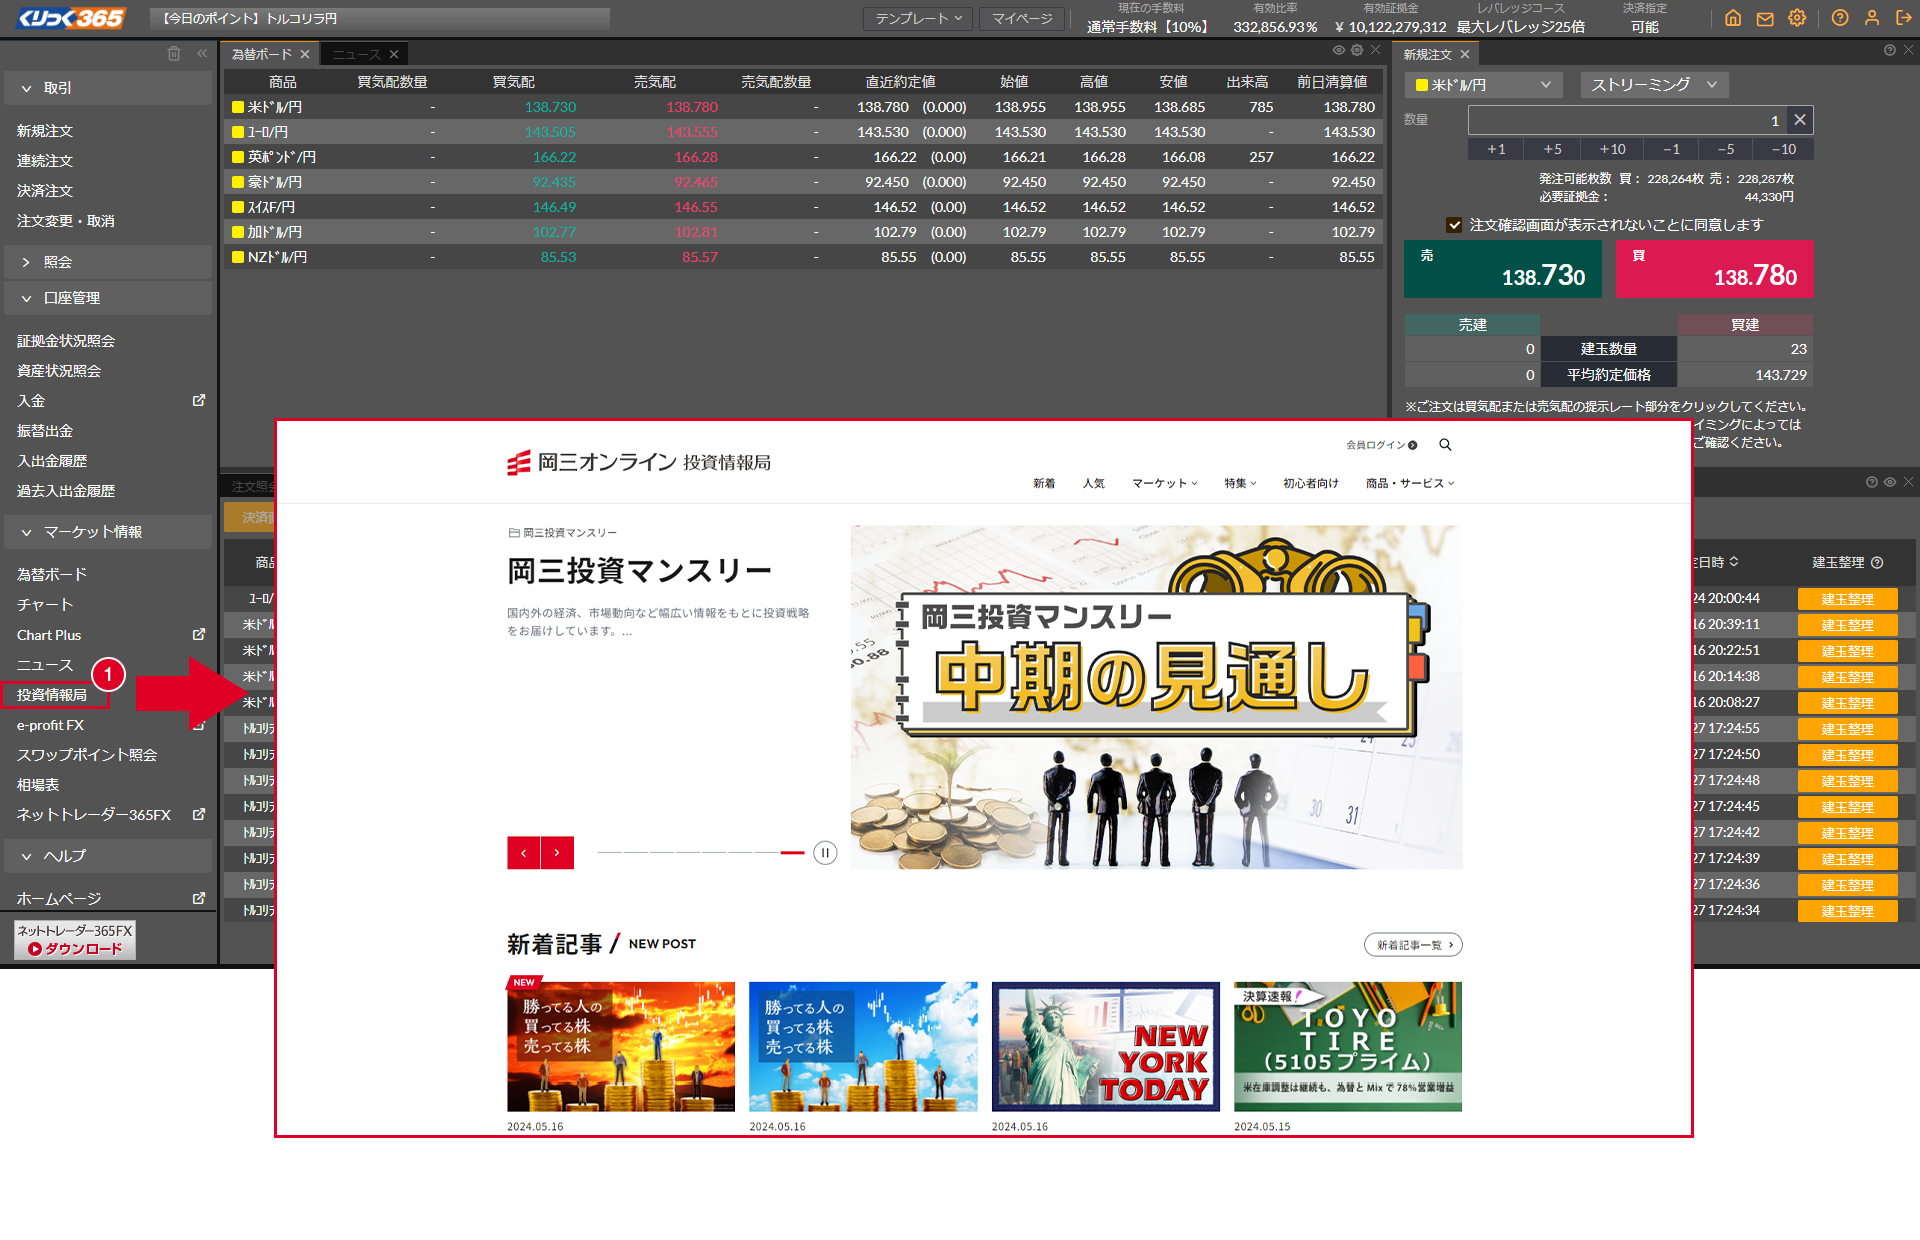Image resolution: width=1920 pixels, height=1240 pixels.
Task: Click the search magnifier on 投資情報局 page
Action: (x=1445, y=445)
